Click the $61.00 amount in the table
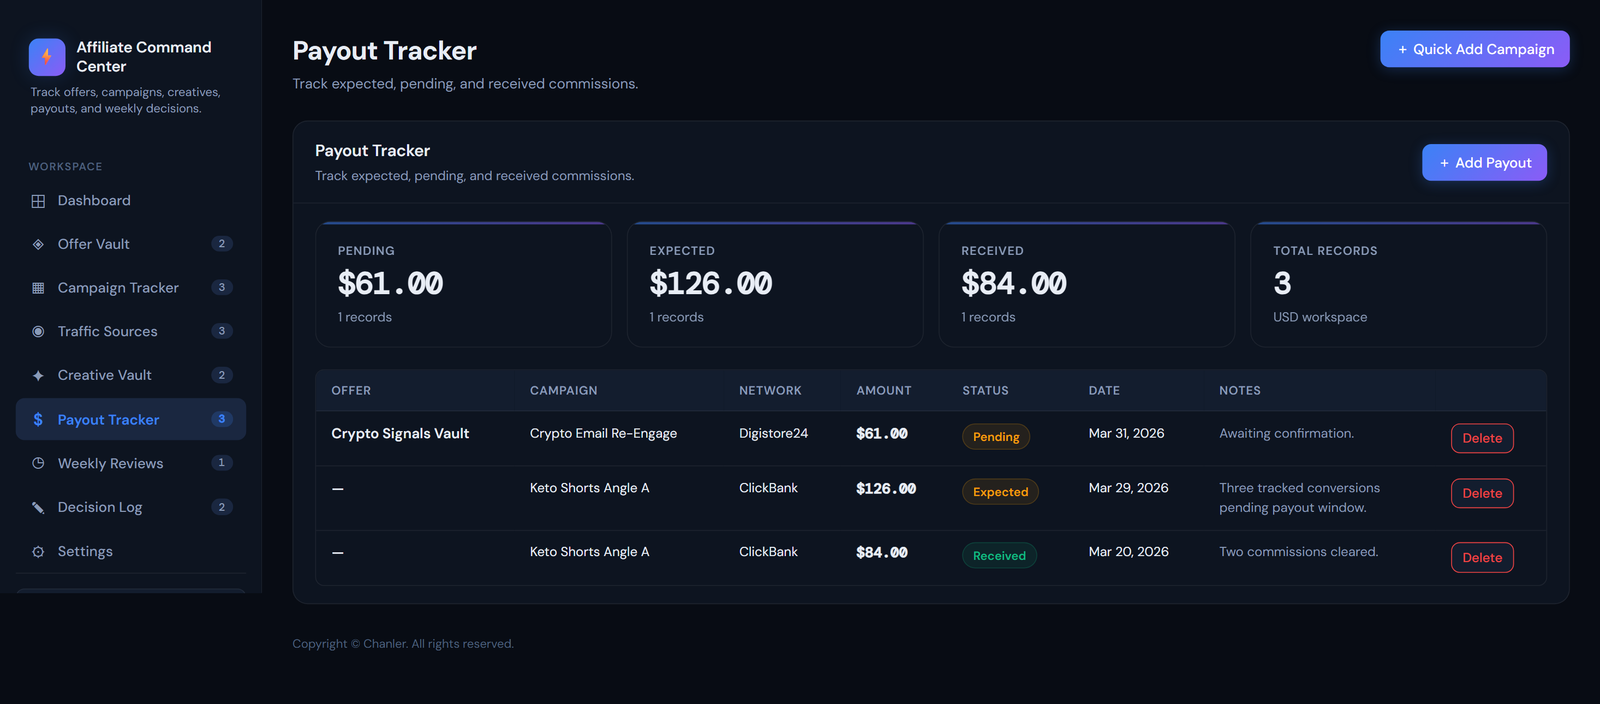This screenshot has height=704, width=1600. (x=882, y=434)
